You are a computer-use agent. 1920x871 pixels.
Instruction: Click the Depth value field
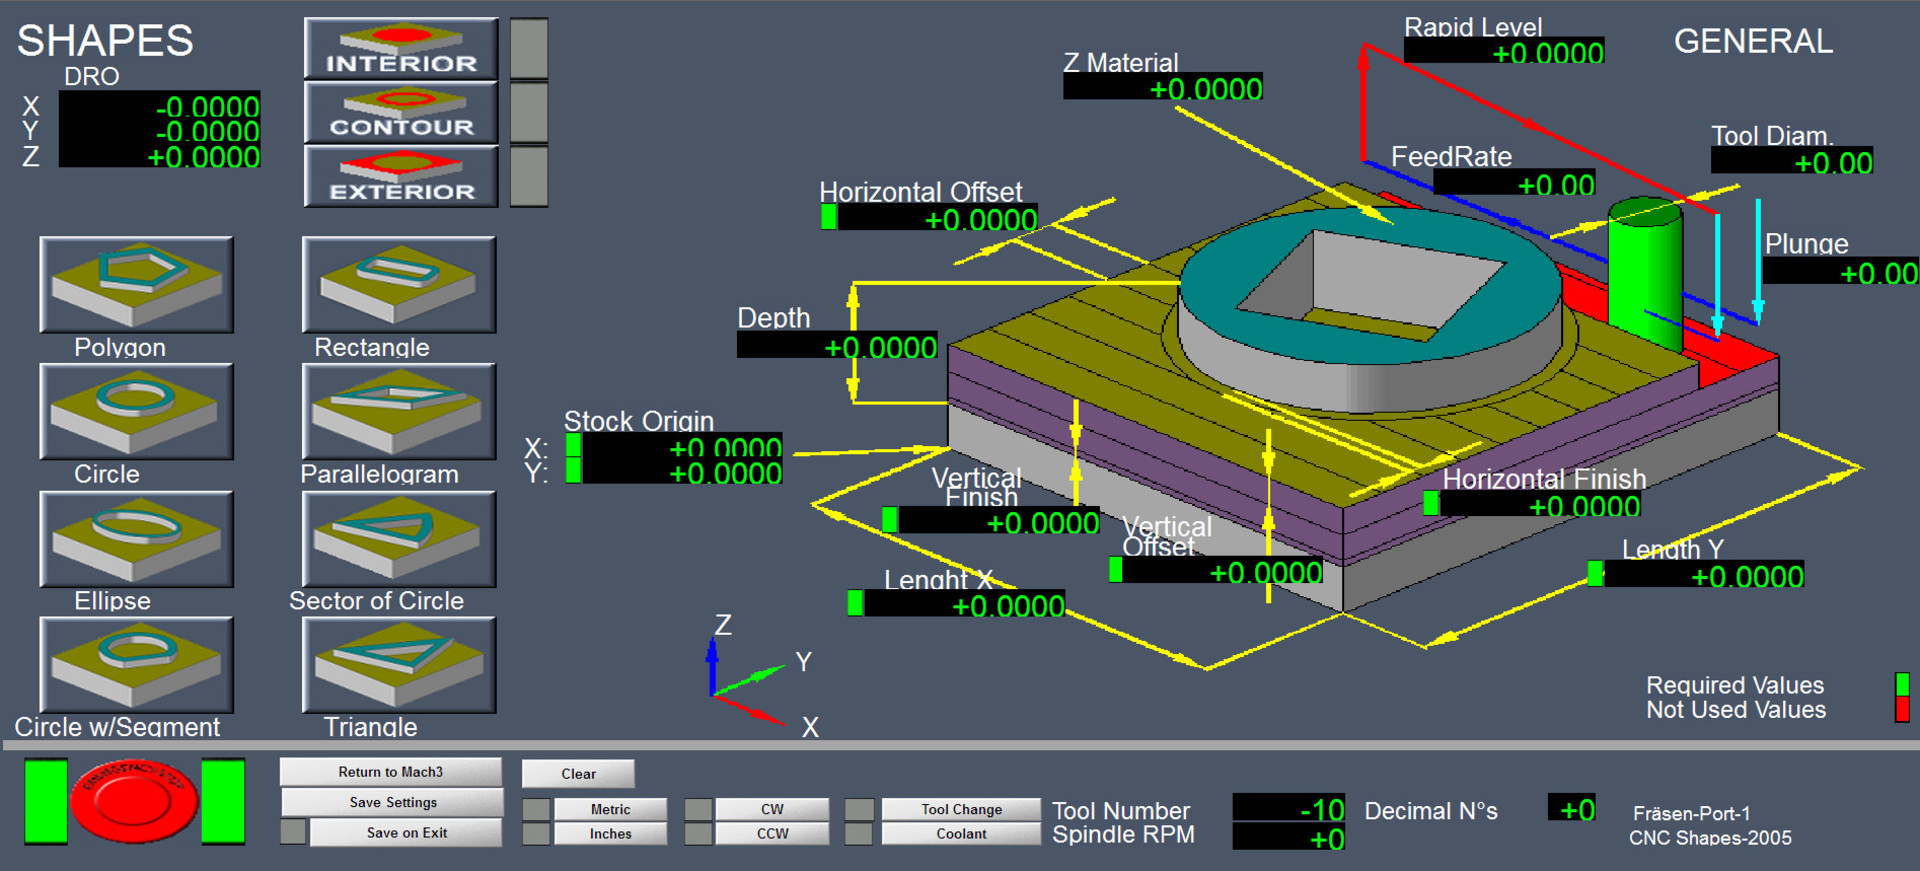click(x=838, y=346)
